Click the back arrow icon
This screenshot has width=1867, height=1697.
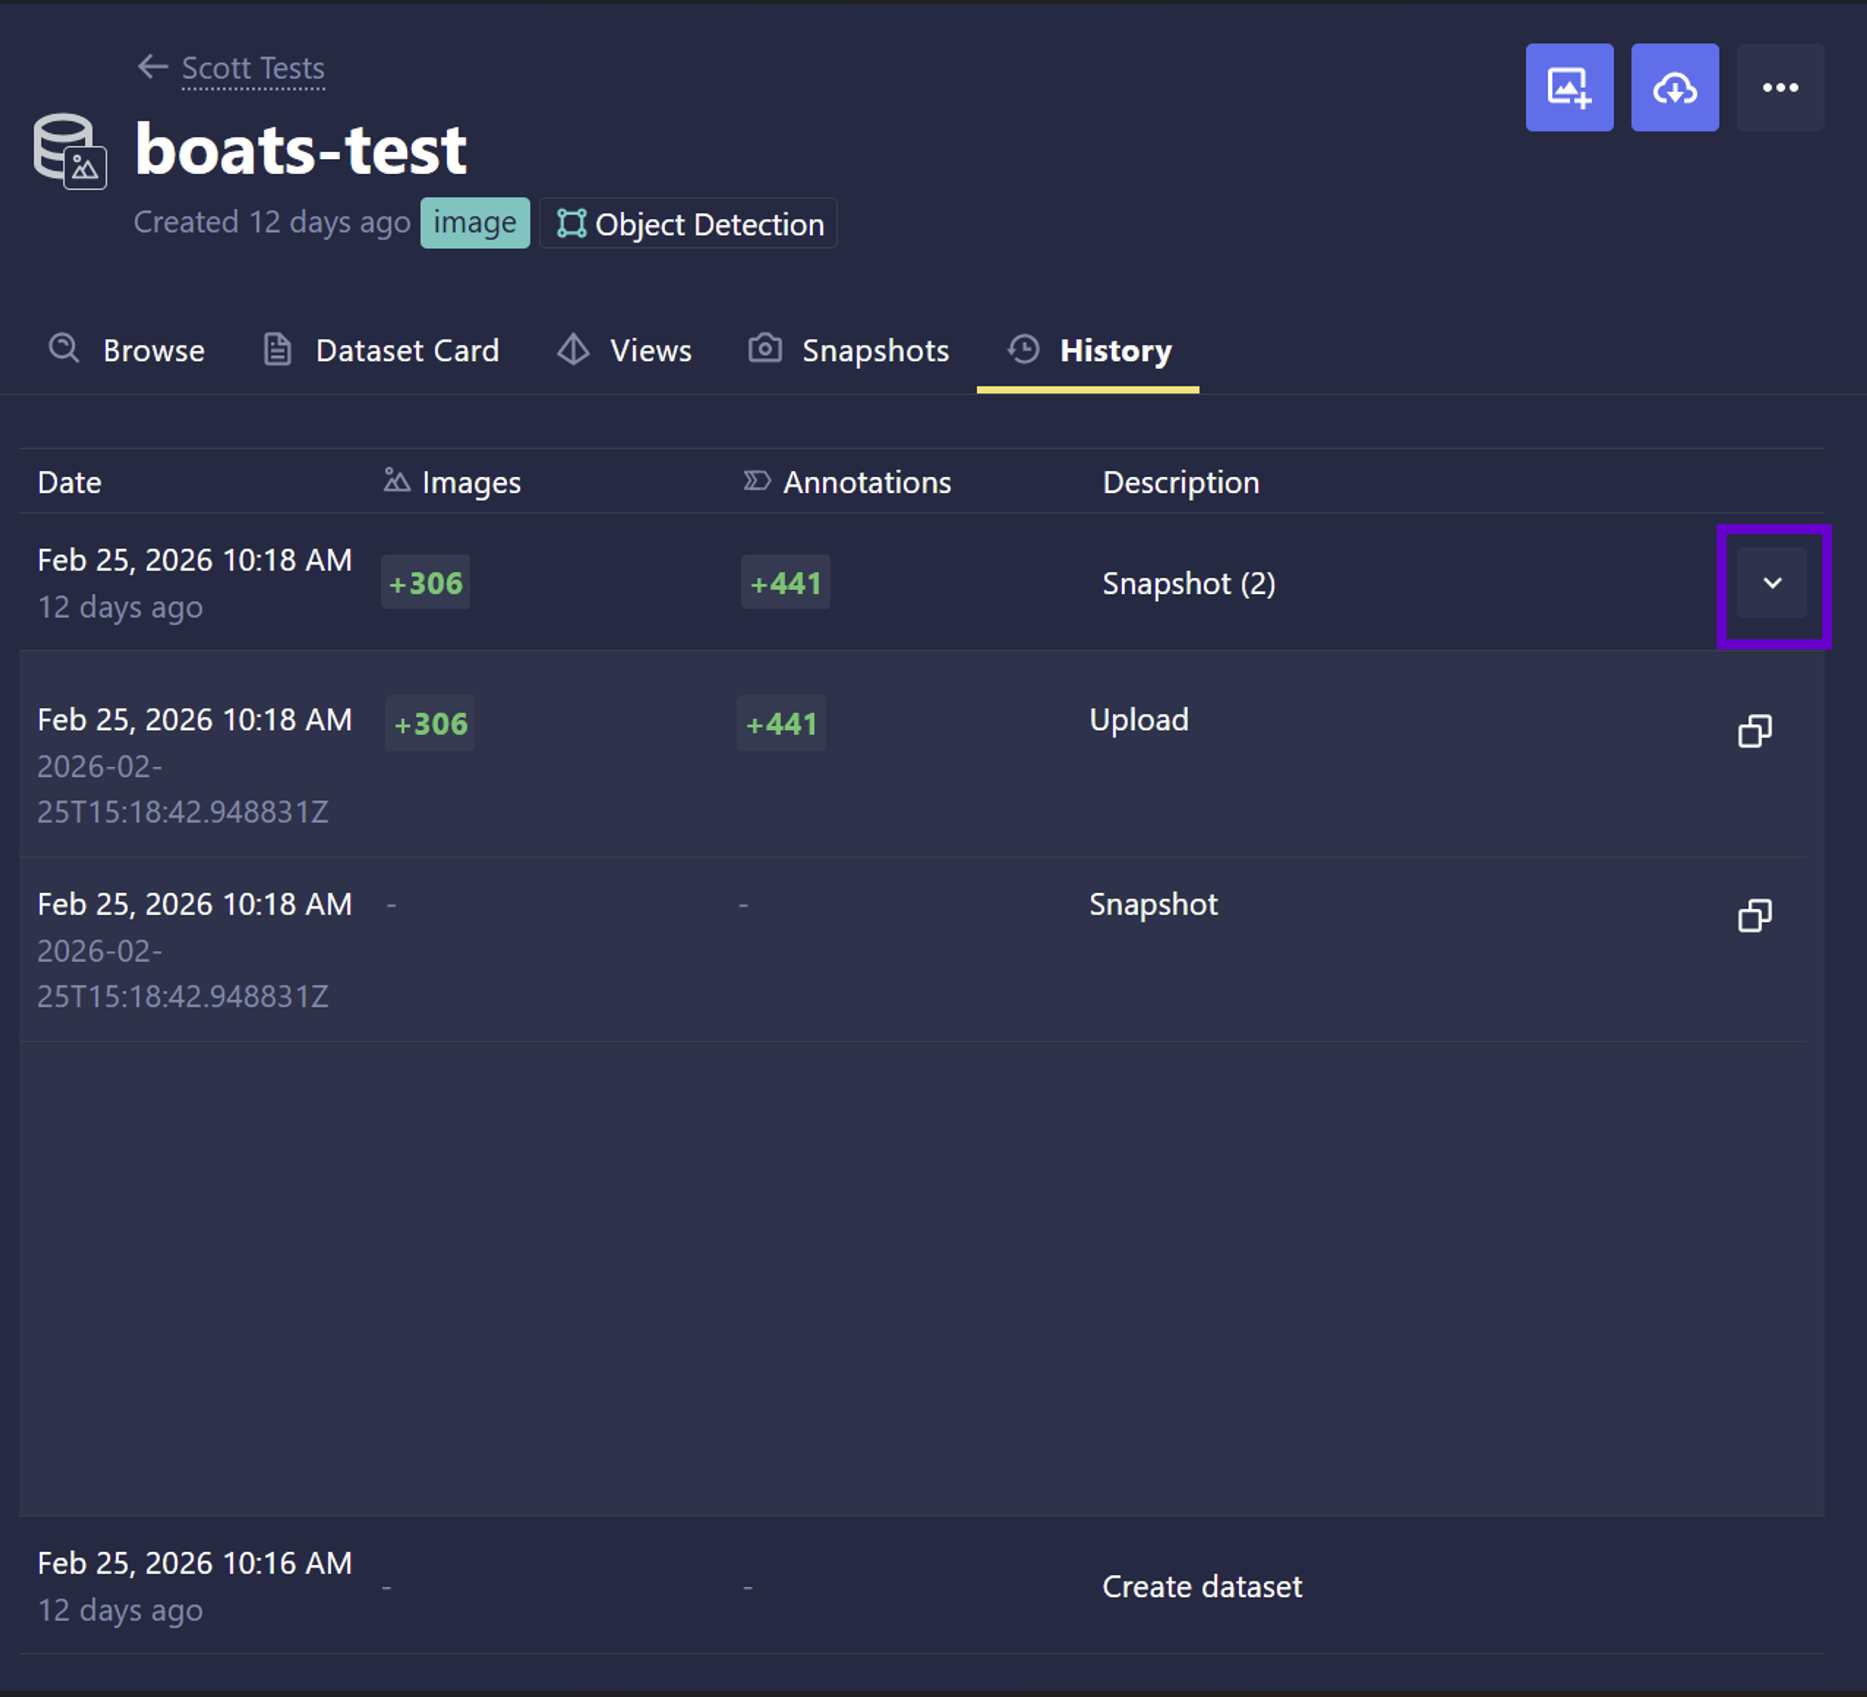click(x=152, y=67)
